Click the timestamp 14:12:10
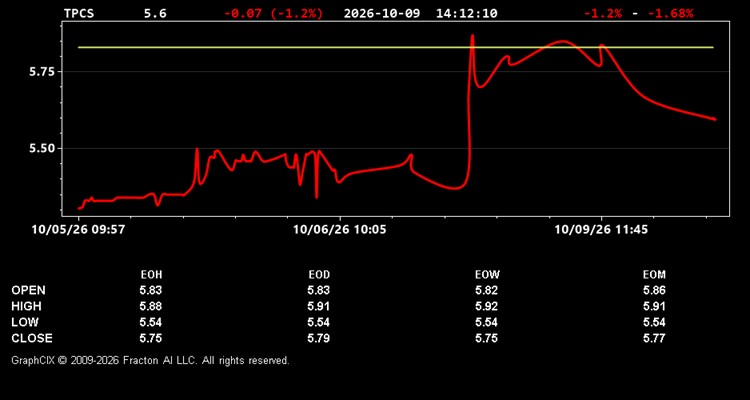This screenshot has height=400, width=750. (466, 13)
